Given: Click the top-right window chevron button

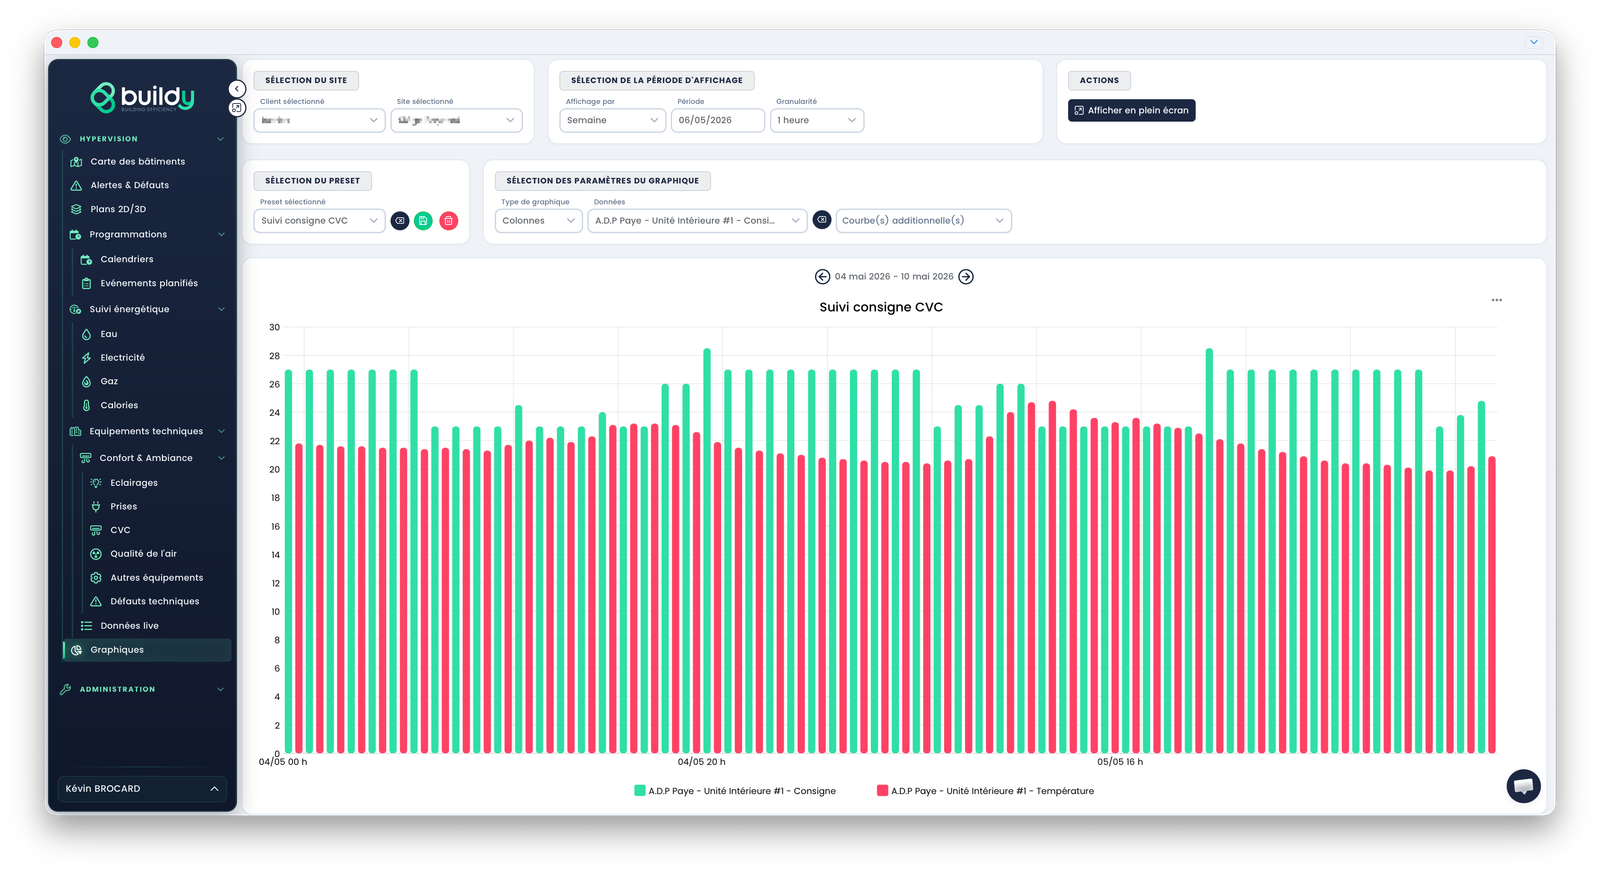Looking at the screenshot, I should (x=1533, y=42).
